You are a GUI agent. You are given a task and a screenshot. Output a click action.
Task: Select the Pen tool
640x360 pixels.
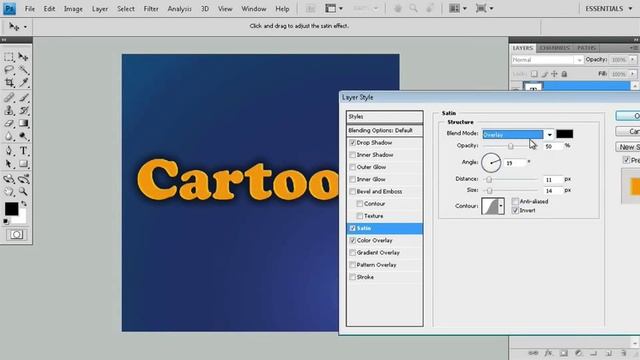coord(9,151)
